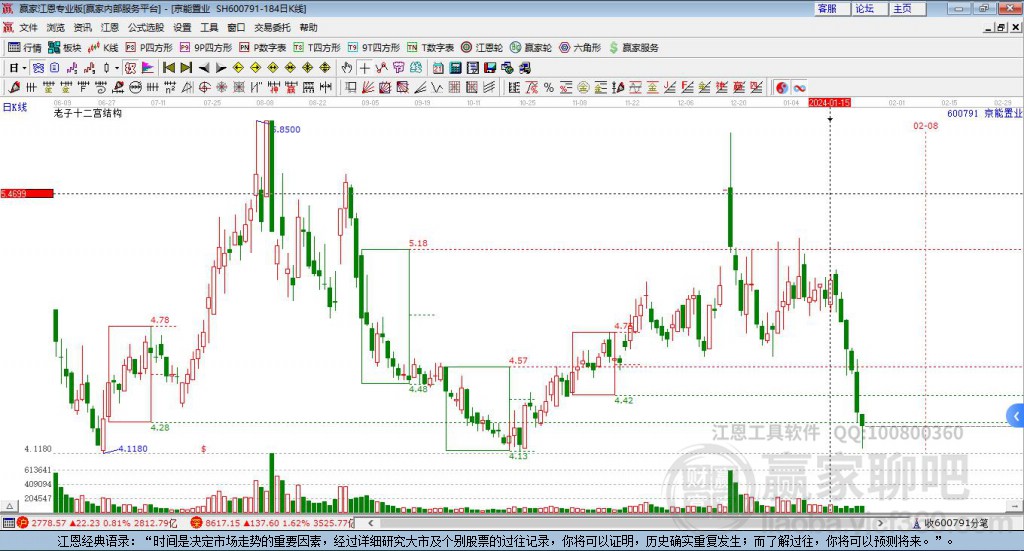This screenshot has width=1024, height=551.
Task: Open the 资讯 menu
Action: pos(82,27)
